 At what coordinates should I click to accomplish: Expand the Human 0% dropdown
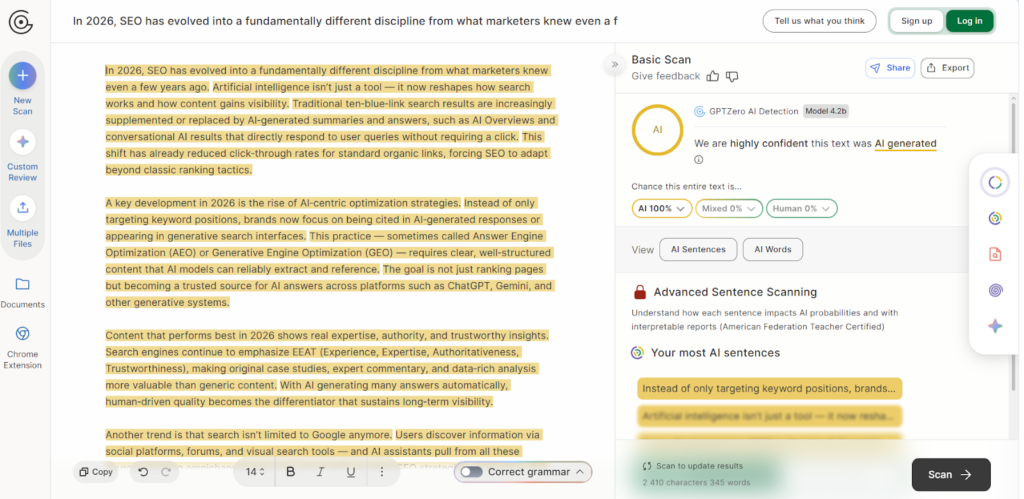pyautogui.click(x=801, y=208)
